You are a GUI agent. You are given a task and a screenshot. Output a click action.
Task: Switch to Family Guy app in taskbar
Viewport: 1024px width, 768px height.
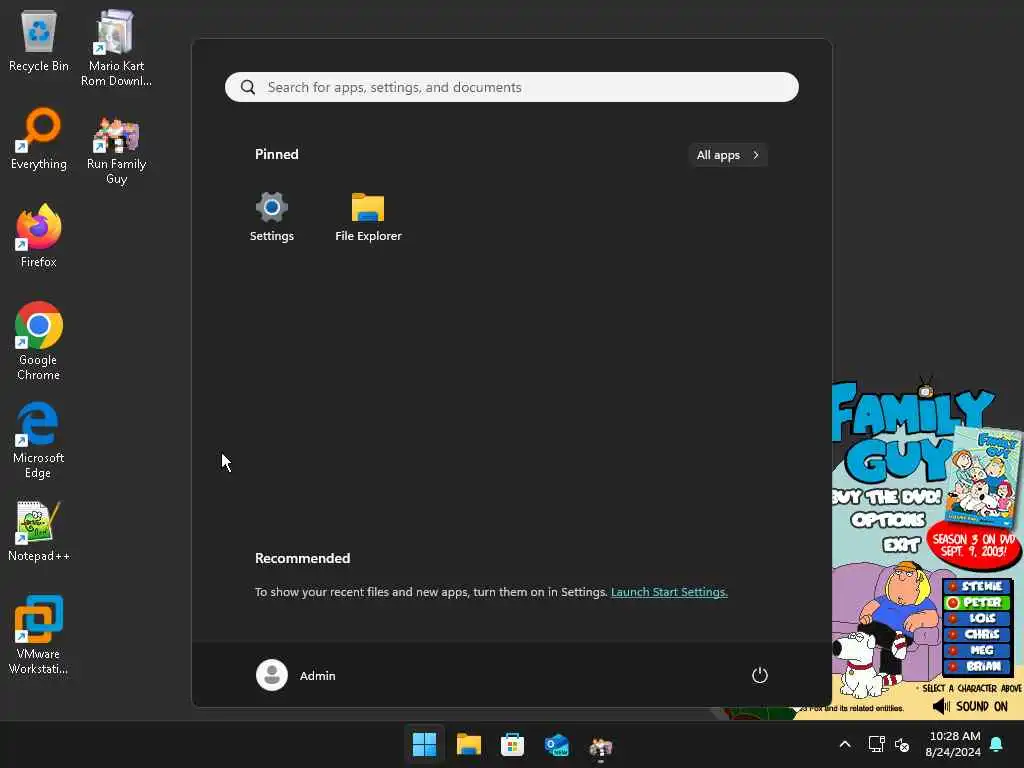[x=600, y=745]
